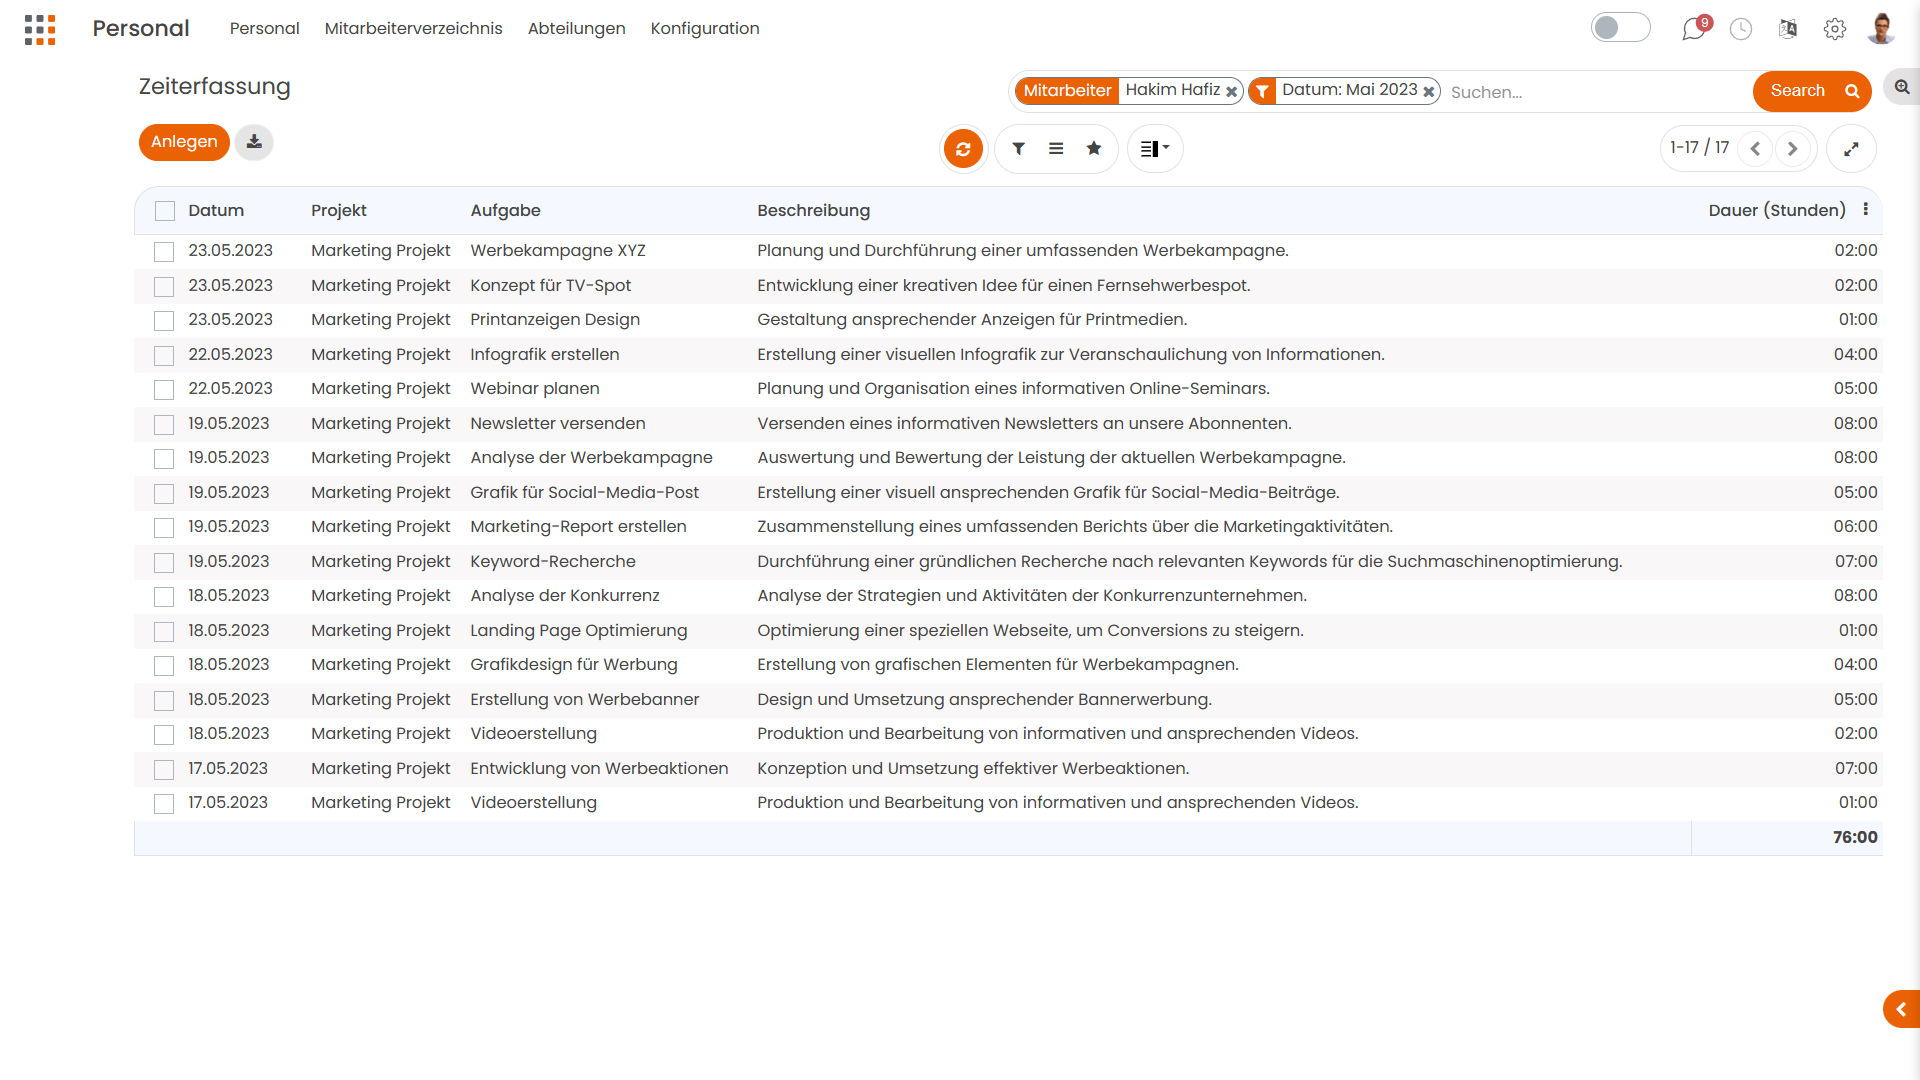Screen dimensions: 1920x1080
Task: Click the Personal app title
Action: [141, 29]
